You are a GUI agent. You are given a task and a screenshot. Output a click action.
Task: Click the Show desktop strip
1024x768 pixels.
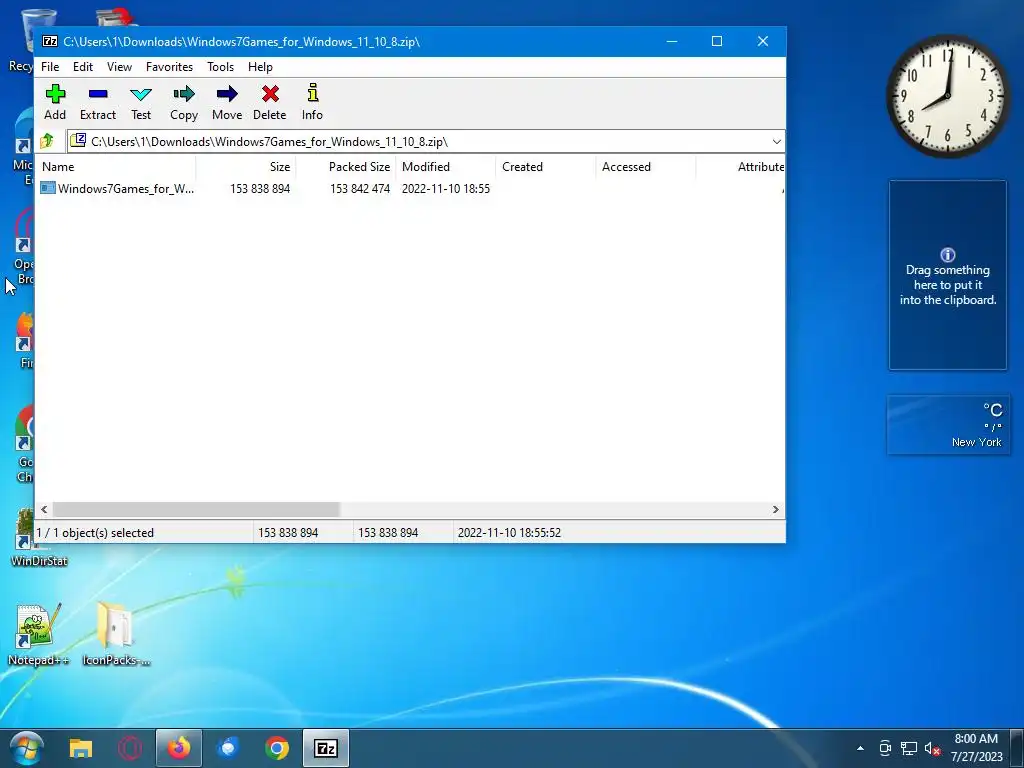tap(1017, 748)
